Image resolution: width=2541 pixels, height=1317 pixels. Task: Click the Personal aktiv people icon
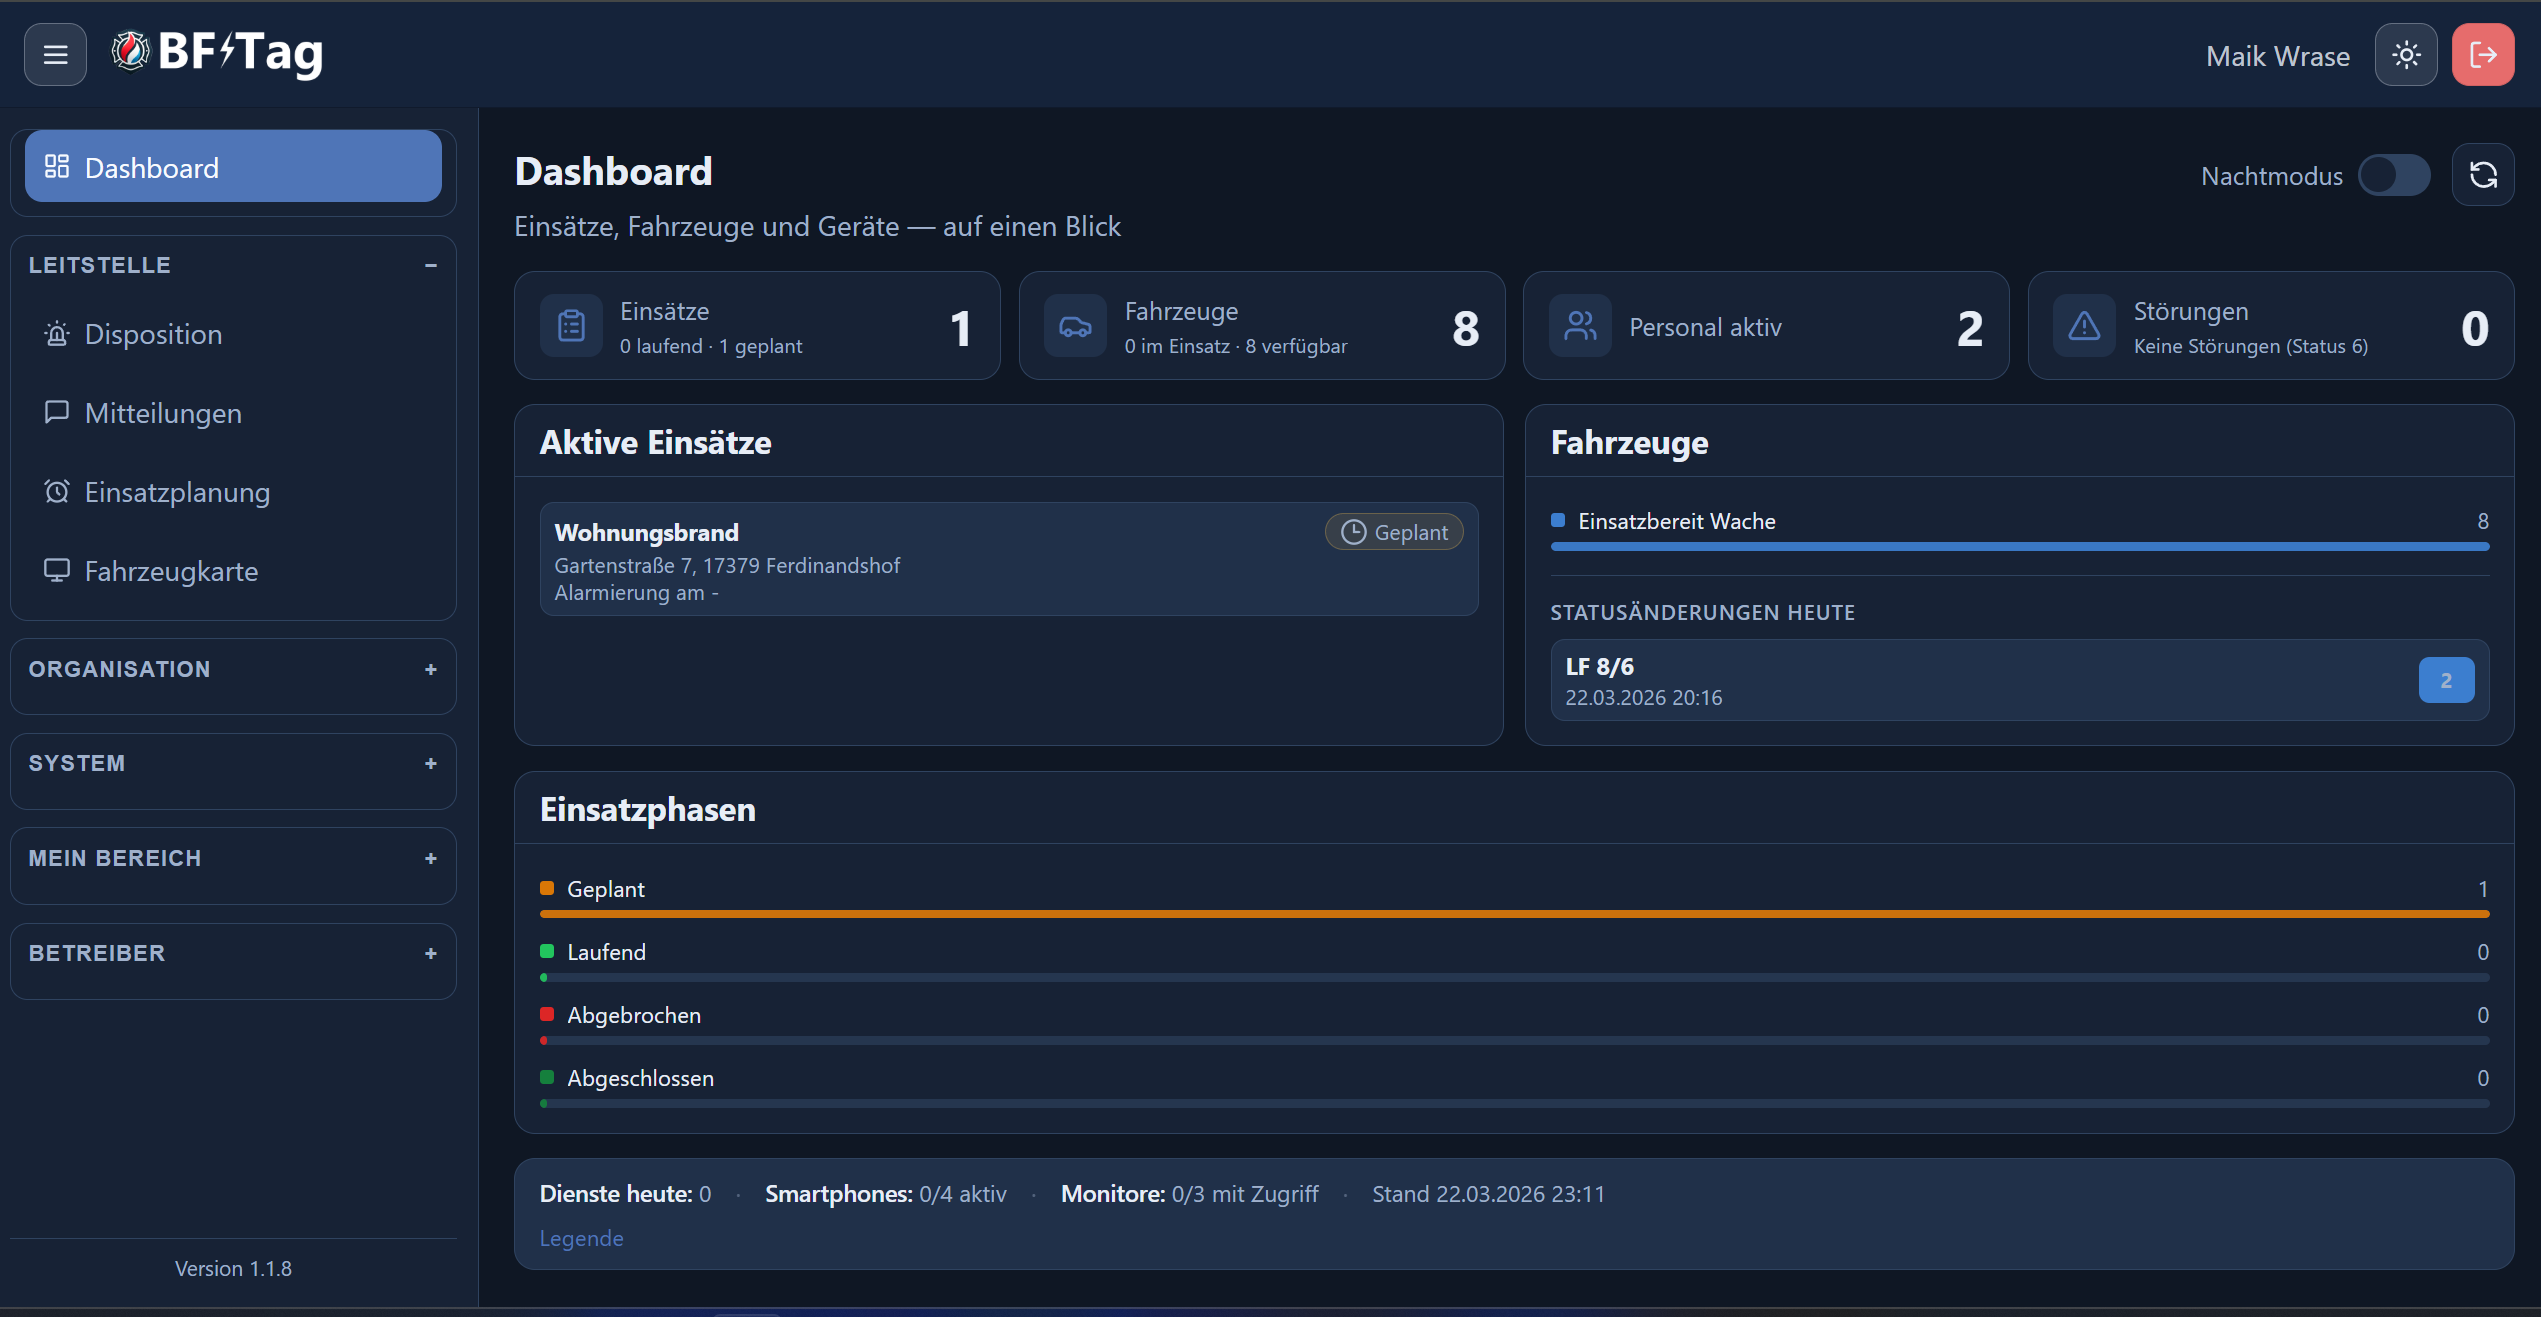tap(1579, 326)
